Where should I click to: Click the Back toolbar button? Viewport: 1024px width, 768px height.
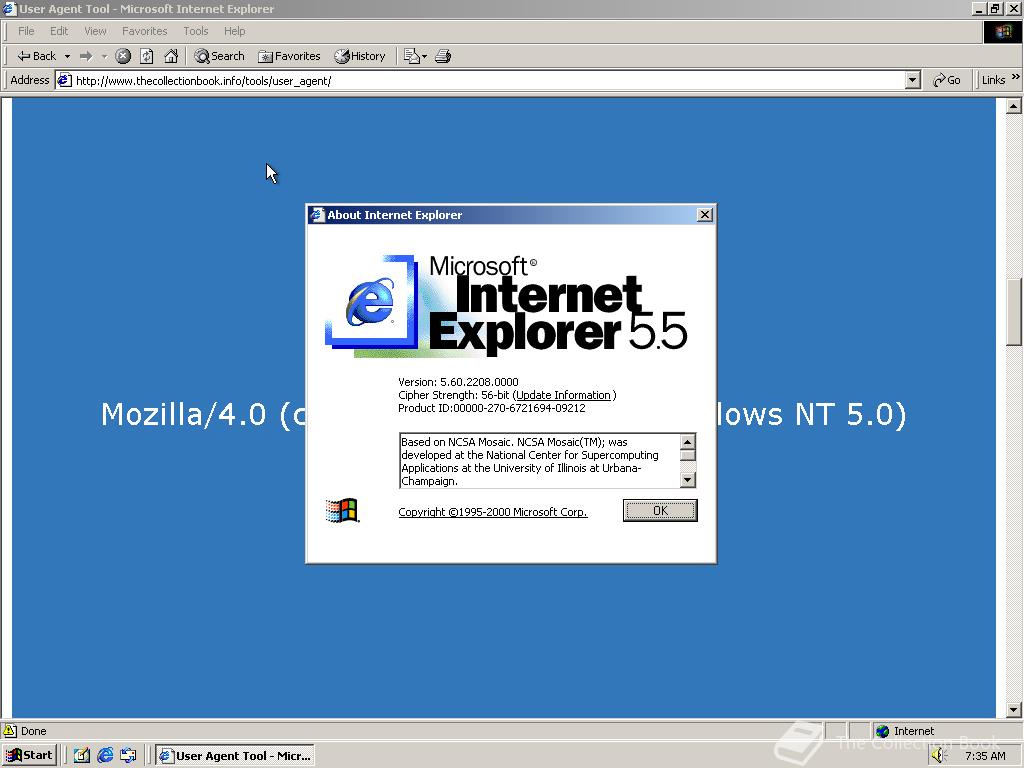(x=36, y=56)
